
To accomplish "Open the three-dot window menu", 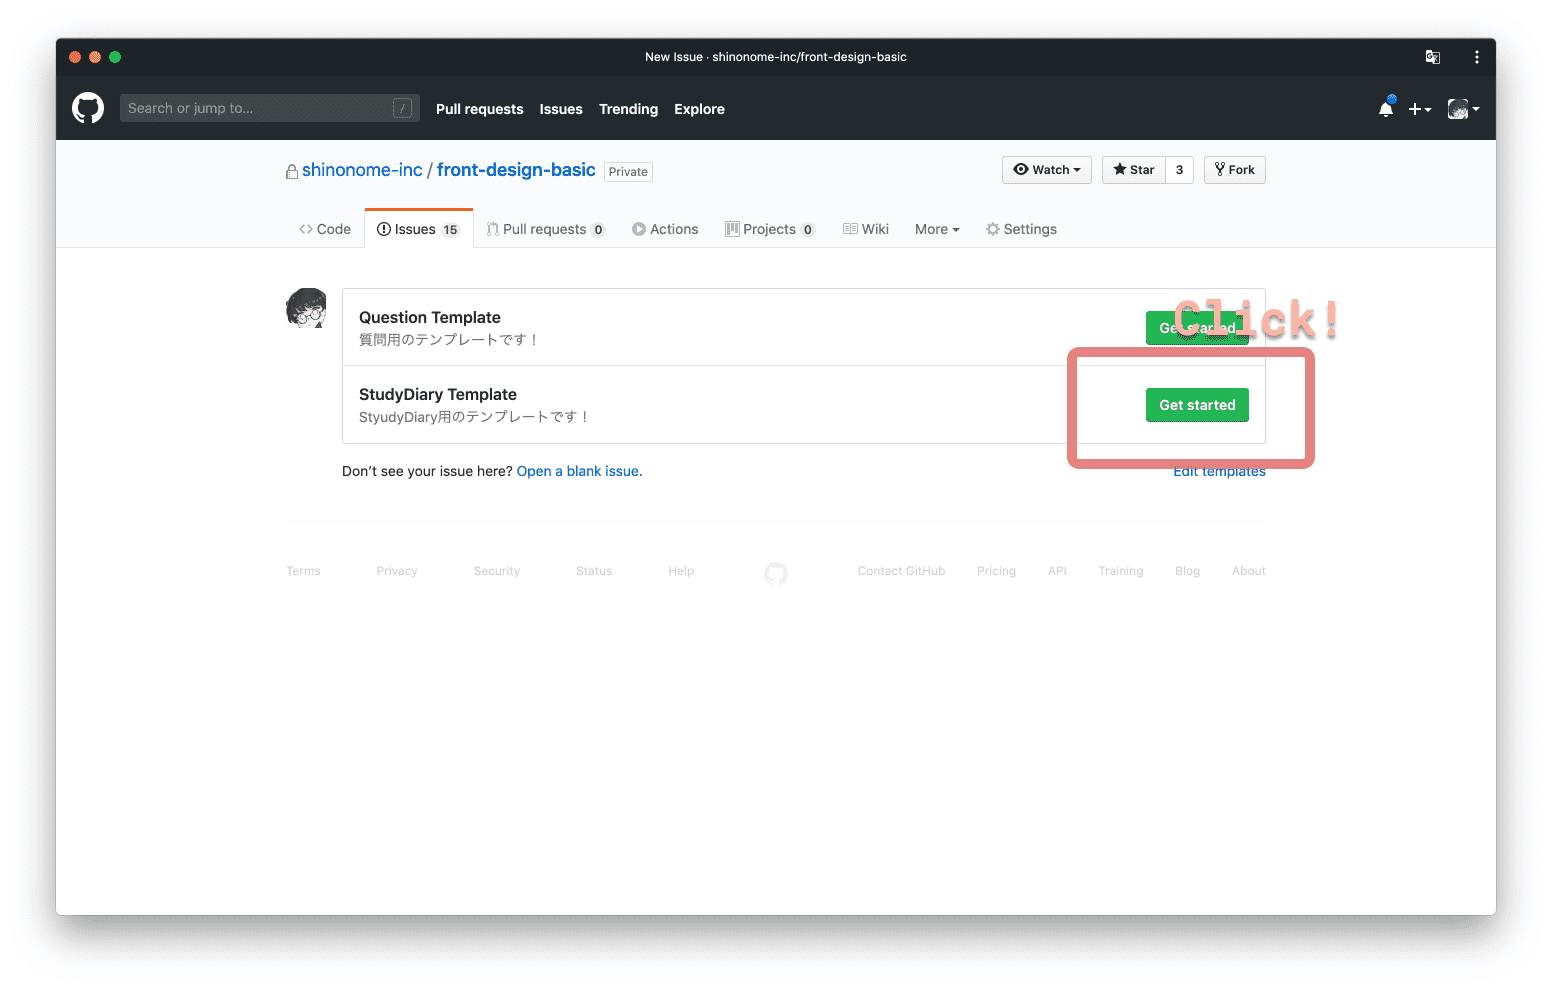I will tap(1477, 57).
